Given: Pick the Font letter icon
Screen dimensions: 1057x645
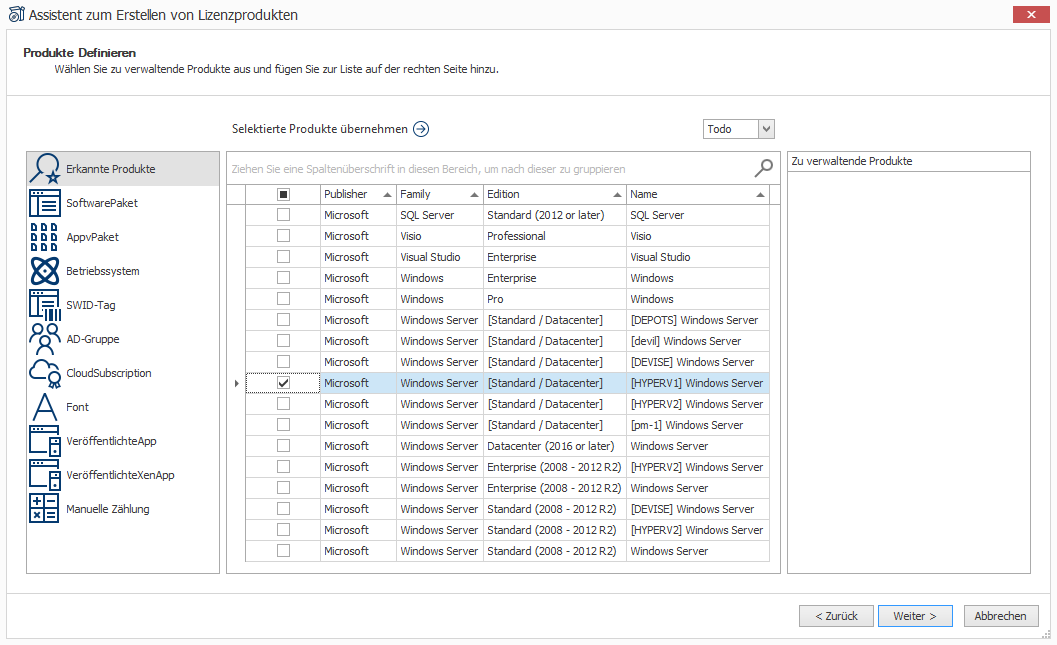Looking at the screenshot, I should [44, 407].
